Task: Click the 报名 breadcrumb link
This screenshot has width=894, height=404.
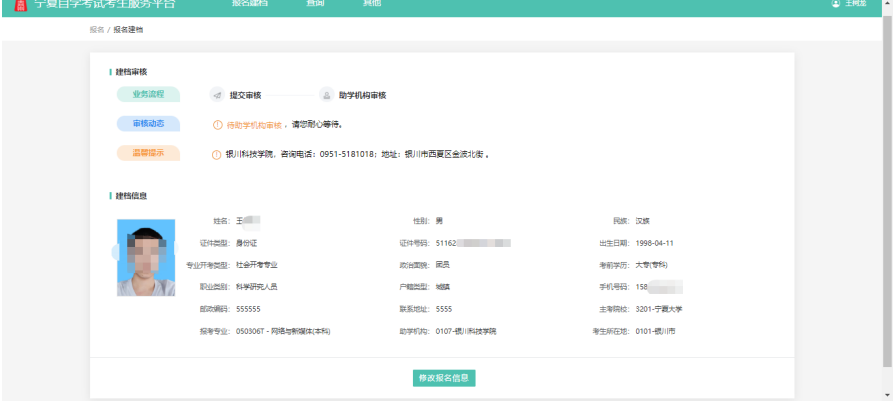Action: pos(96,30)
